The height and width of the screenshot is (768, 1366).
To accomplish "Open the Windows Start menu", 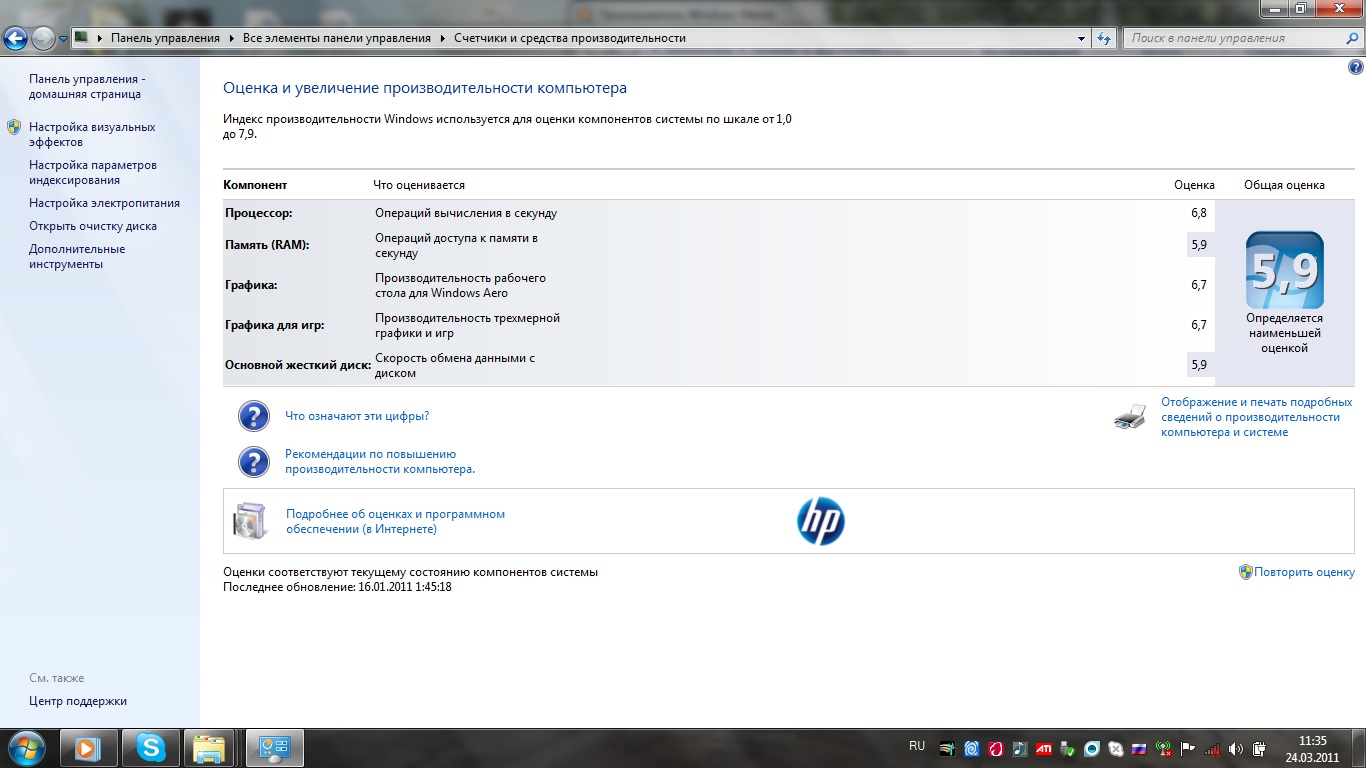I will point(25,747).
